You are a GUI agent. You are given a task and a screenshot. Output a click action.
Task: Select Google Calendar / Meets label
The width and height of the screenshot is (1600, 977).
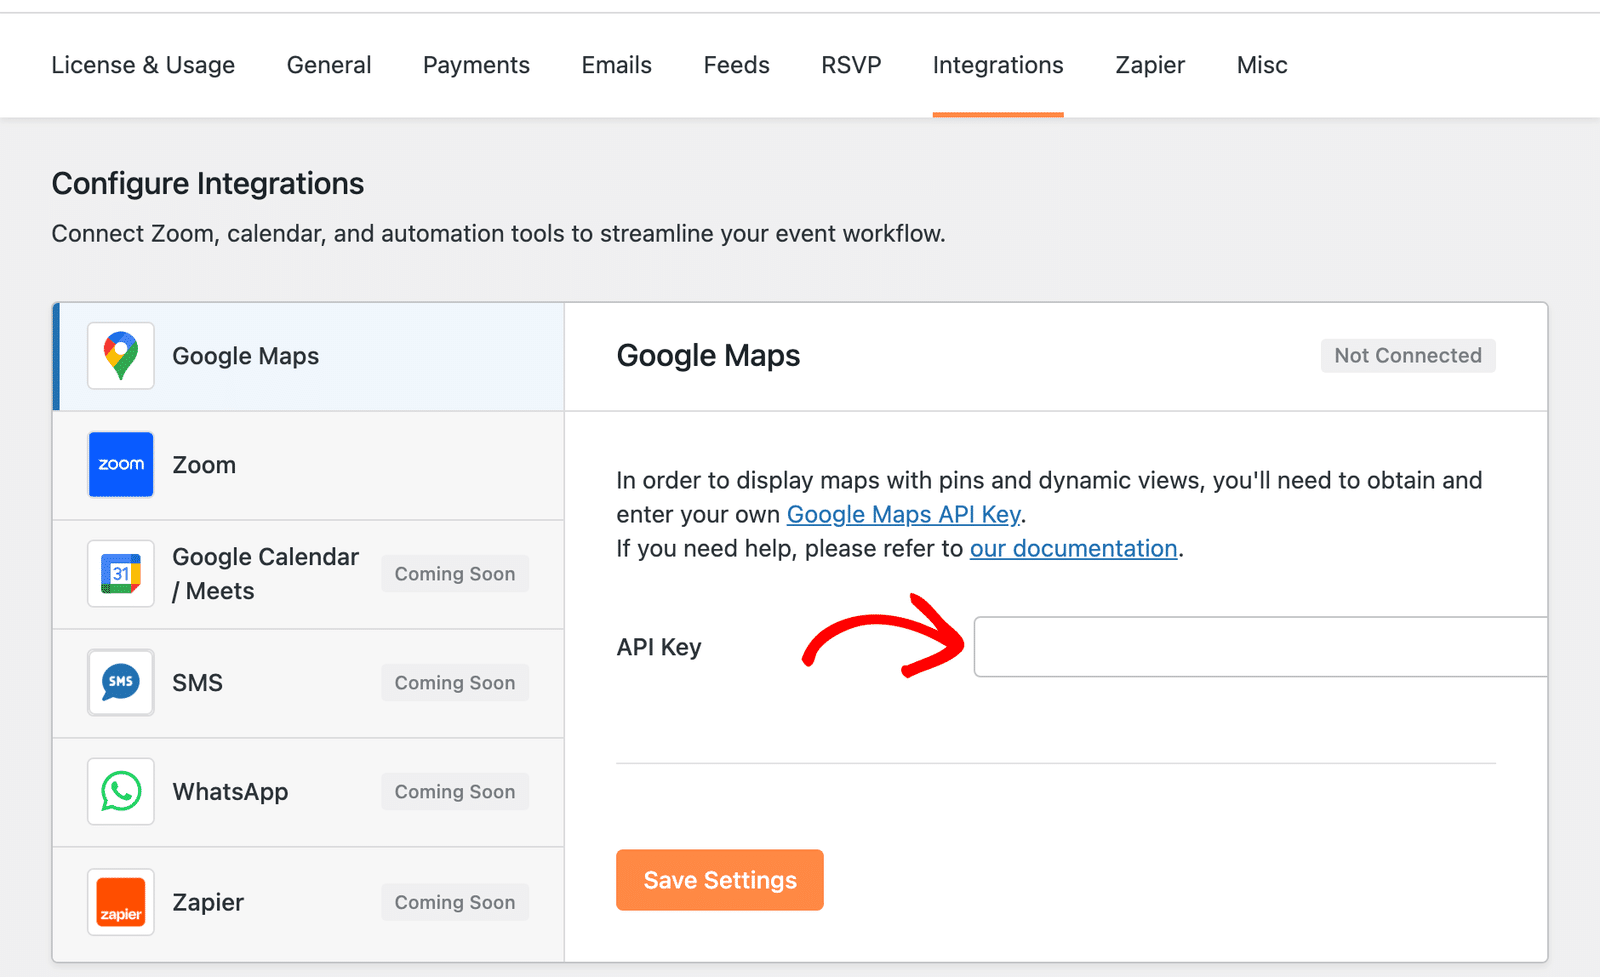pos(265,574)
